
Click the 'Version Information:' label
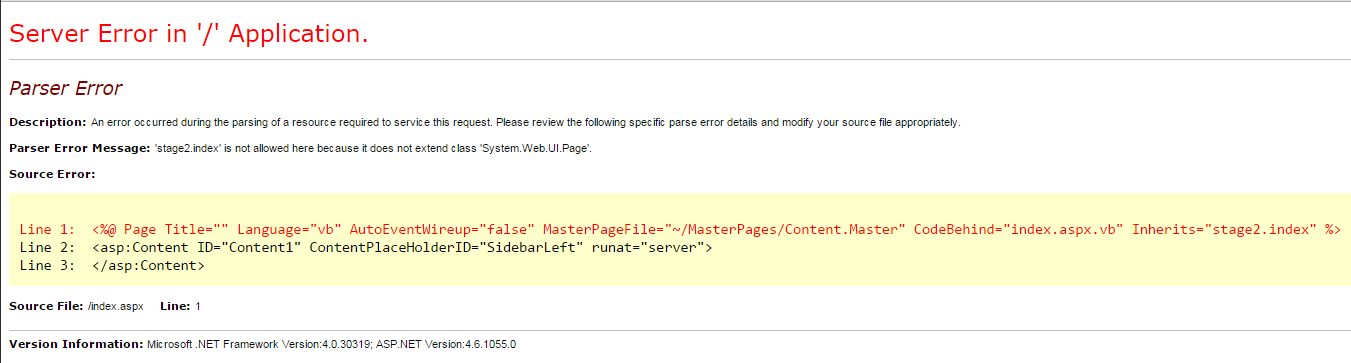point(77,344)
